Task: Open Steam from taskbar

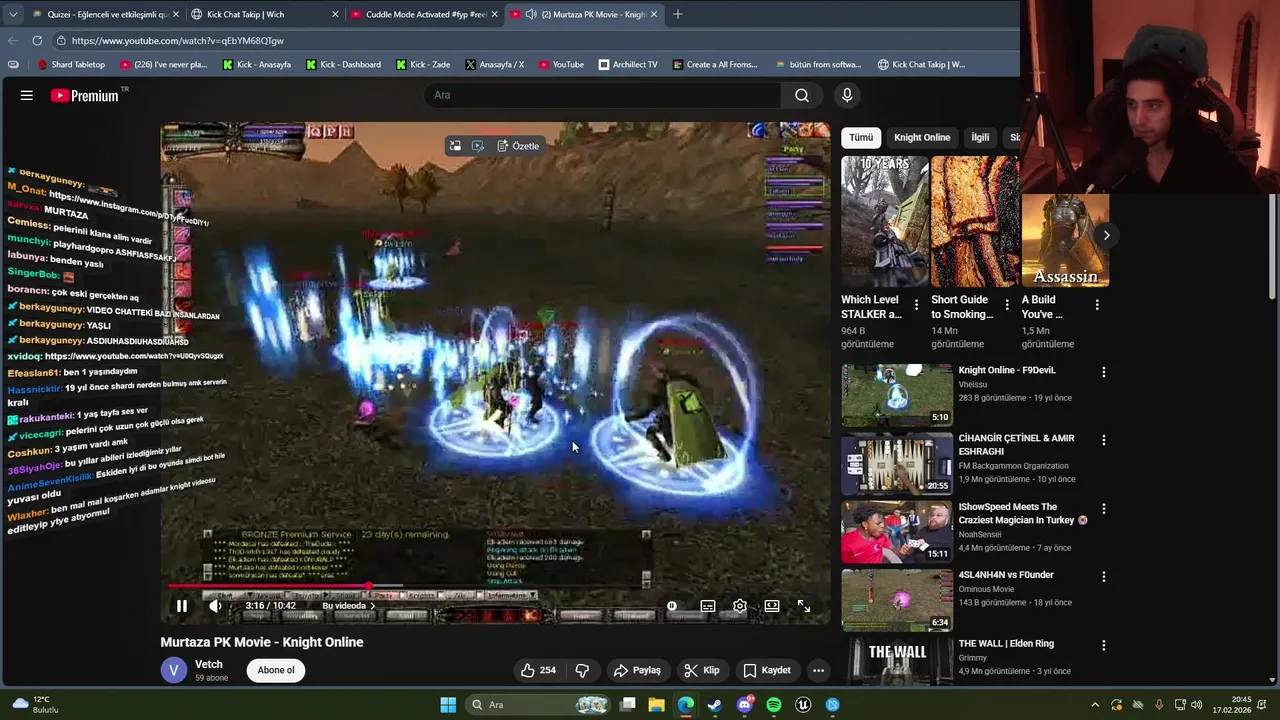Action: [x=714, y=705]
